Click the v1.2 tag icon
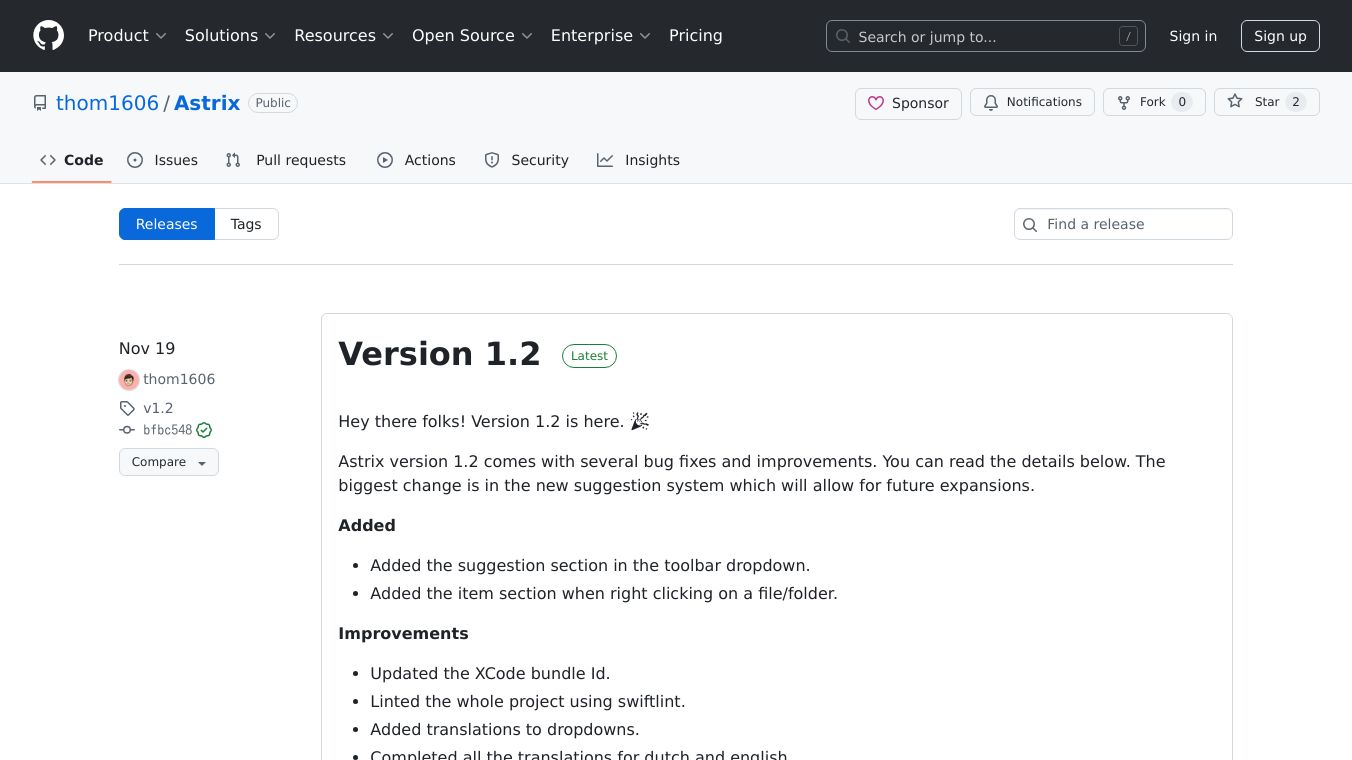The height and width of the screenshot is (760, 1352). click(127, 408)
